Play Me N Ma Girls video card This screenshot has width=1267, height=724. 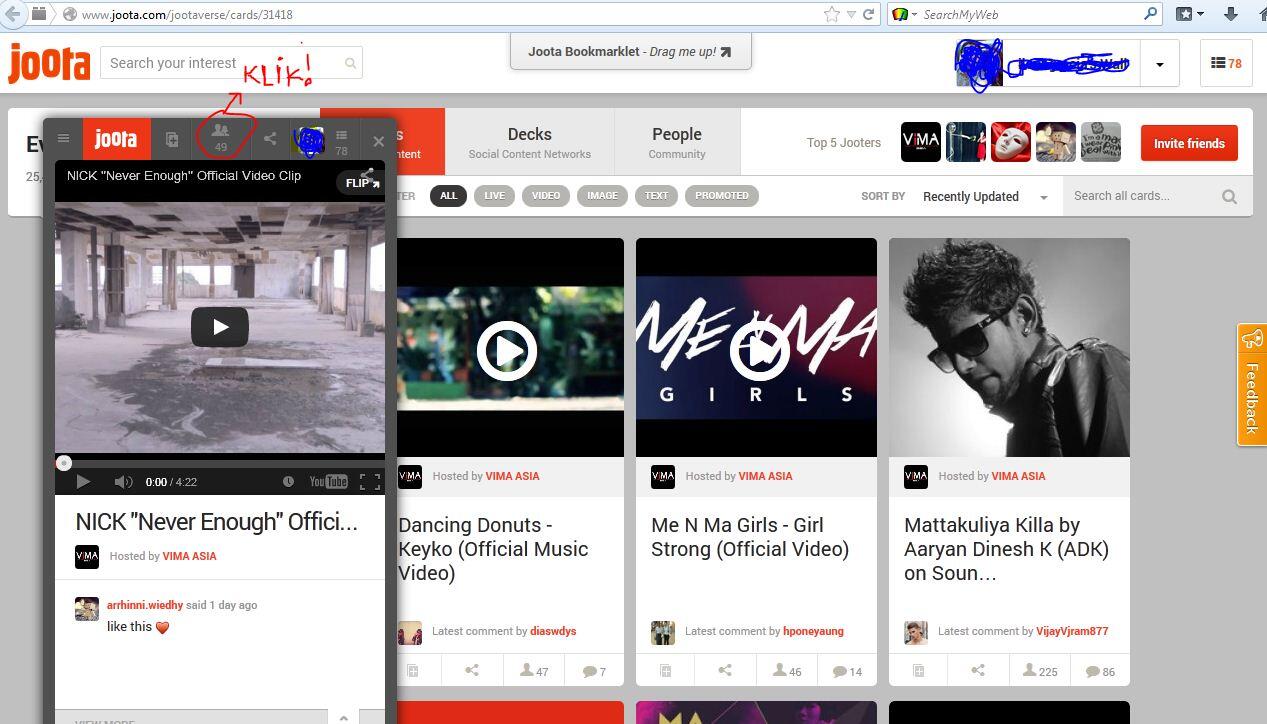click(758, 351)
